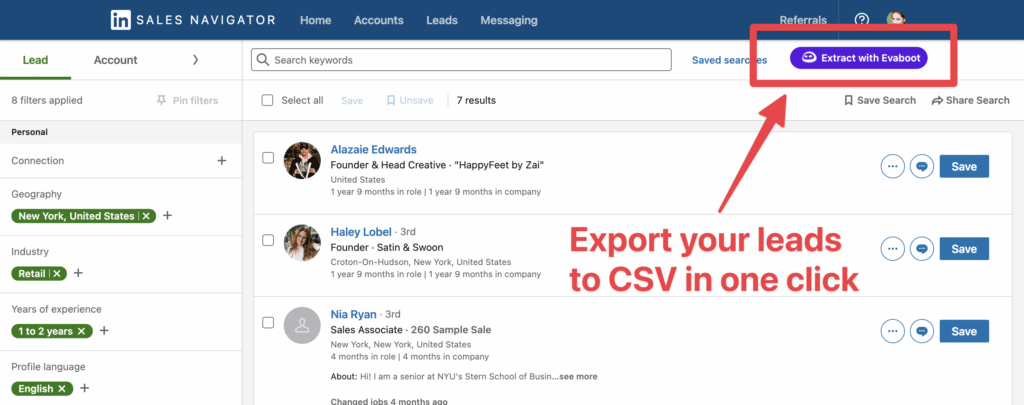
Task: Check the Select all checkbox
Action: click(267, 101)
